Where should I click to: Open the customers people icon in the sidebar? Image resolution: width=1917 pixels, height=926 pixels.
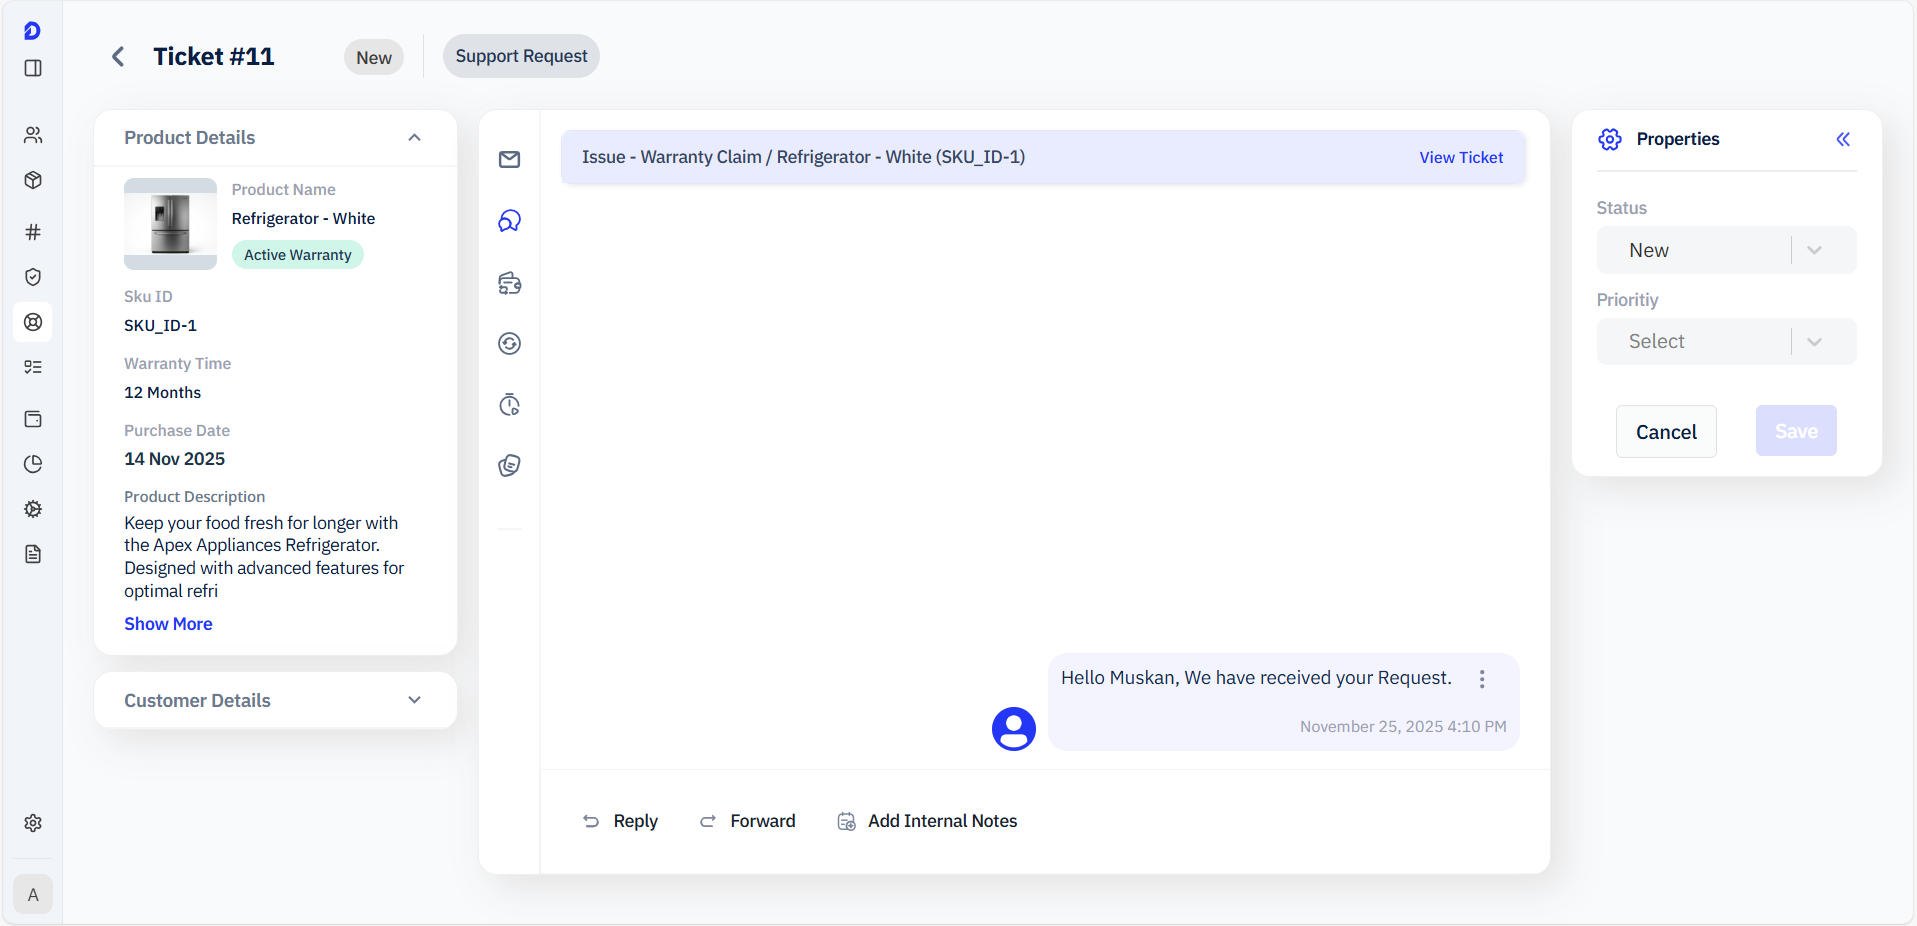[33, 135]
